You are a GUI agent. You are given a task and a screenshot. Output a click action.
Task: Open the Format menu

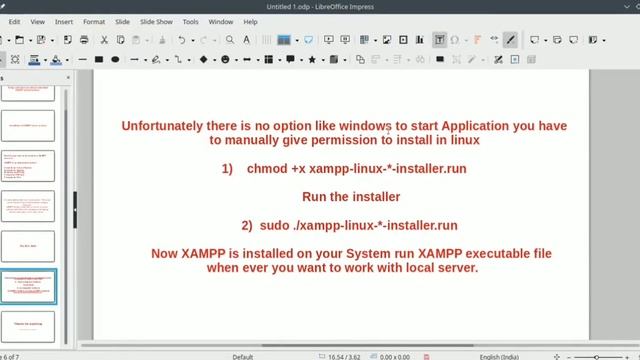click(94, 22)
